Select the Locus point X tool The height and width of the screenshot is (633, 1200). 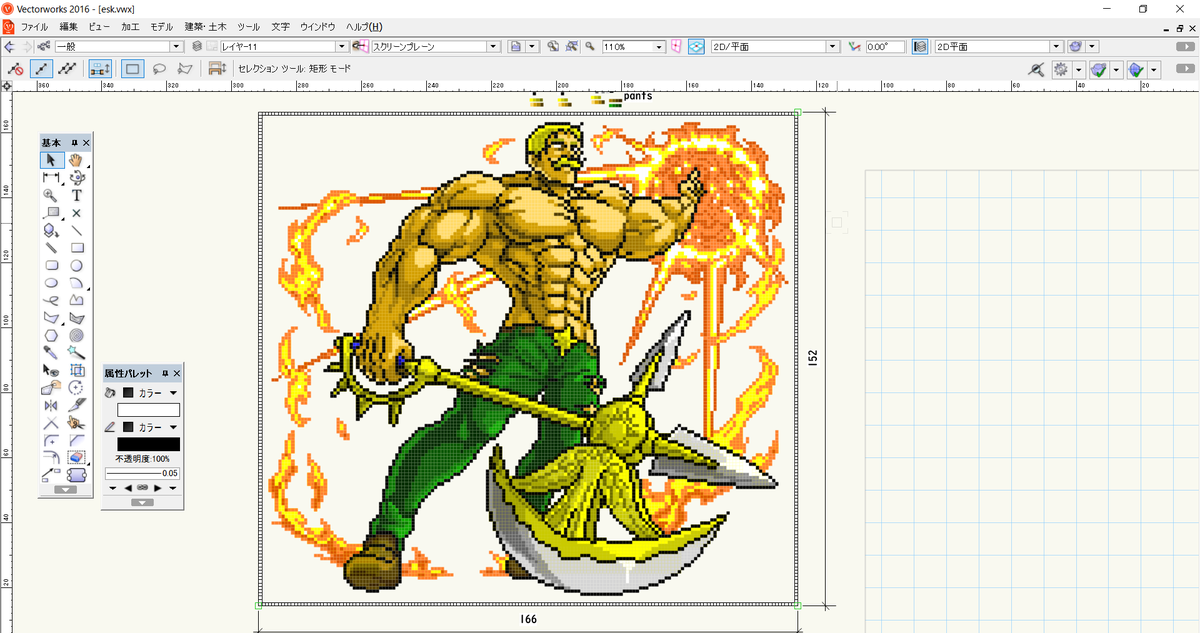pyautogui.click(x=76, y=213)
